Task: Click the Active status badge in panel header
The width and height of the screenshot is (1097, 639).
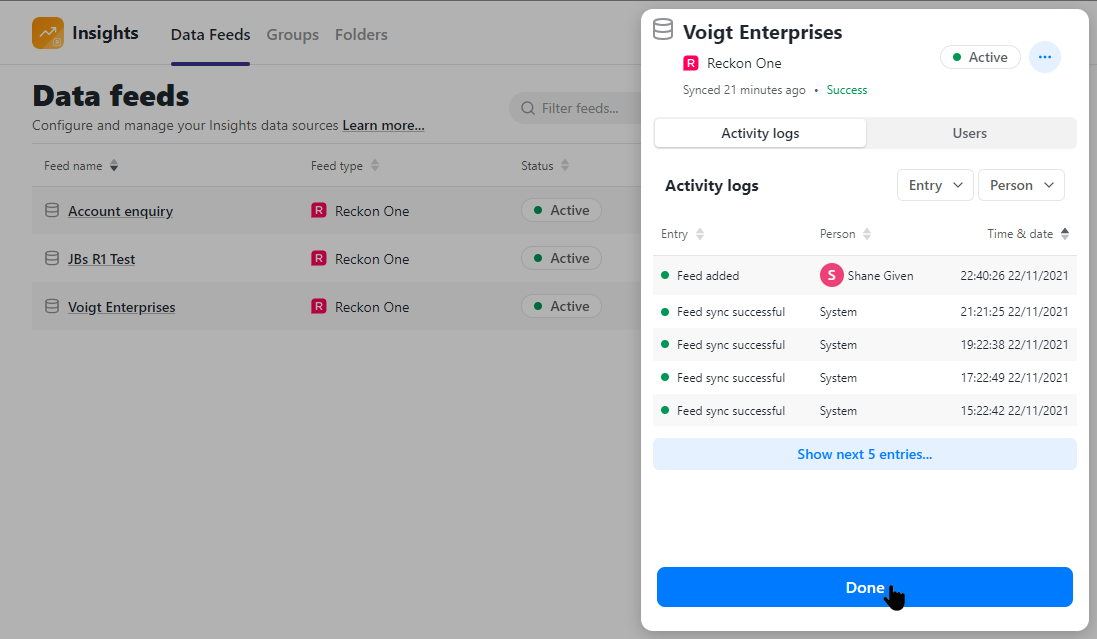Action: (980, 57)
